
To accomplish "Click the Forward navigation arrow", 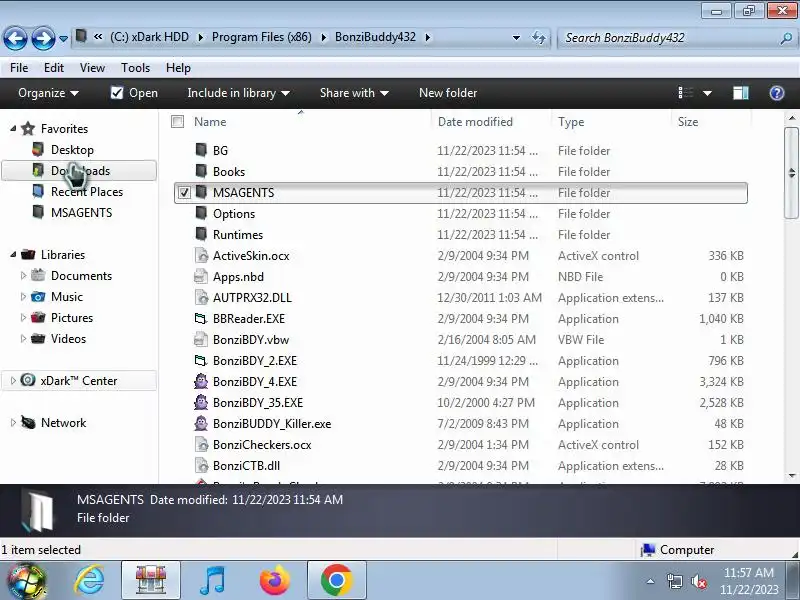I will [43, 38].
